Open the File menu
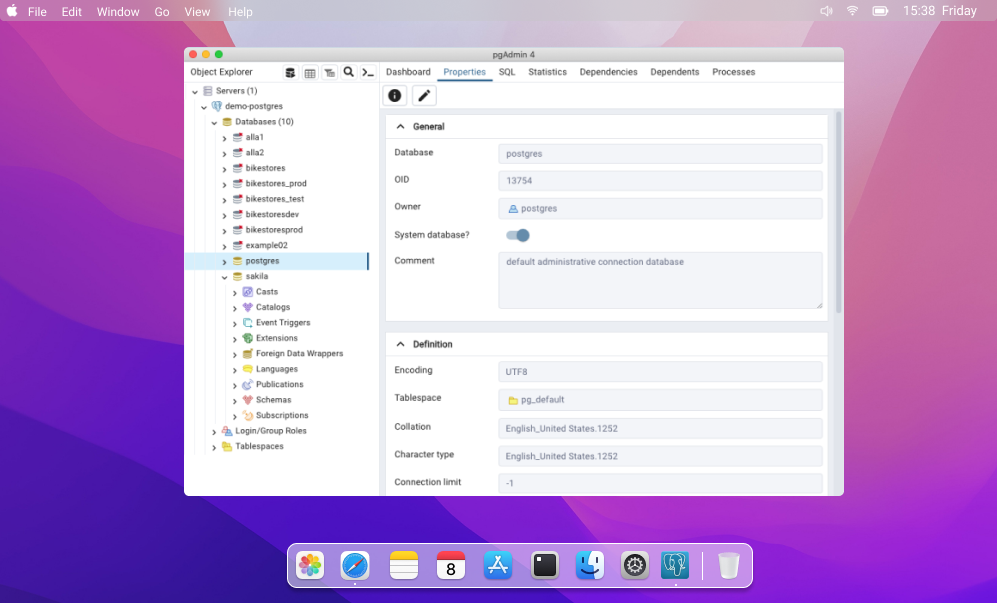 [x=38, y=11]
